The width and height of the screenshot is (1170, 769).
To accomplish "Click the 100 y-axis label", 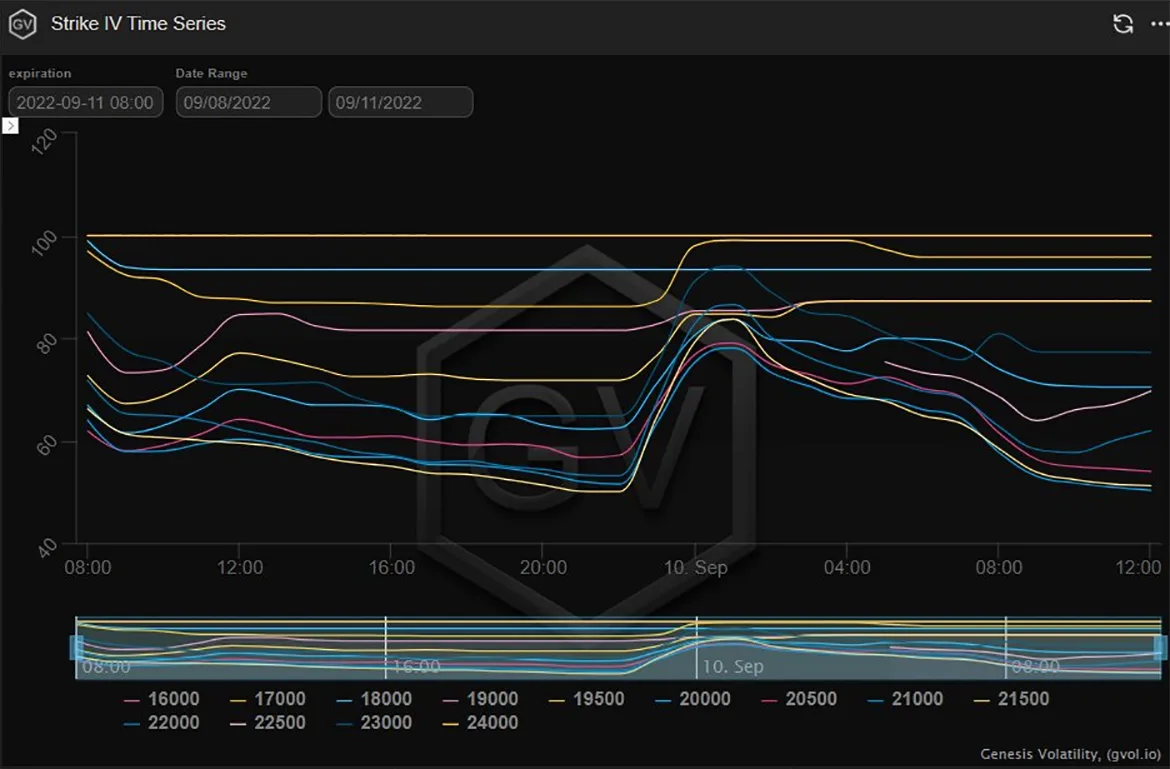I will tap(45, 242).
